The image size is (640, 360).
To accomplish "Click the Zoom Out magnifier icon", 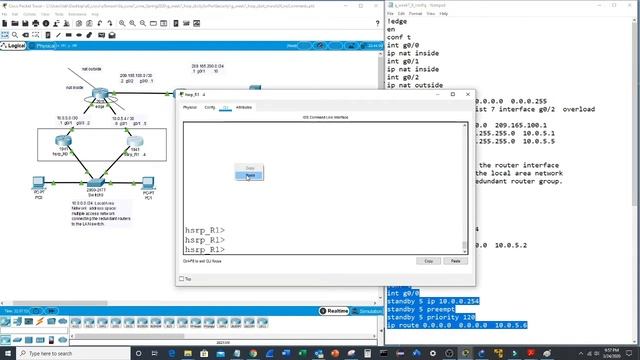I will click(x=143, y=24).
